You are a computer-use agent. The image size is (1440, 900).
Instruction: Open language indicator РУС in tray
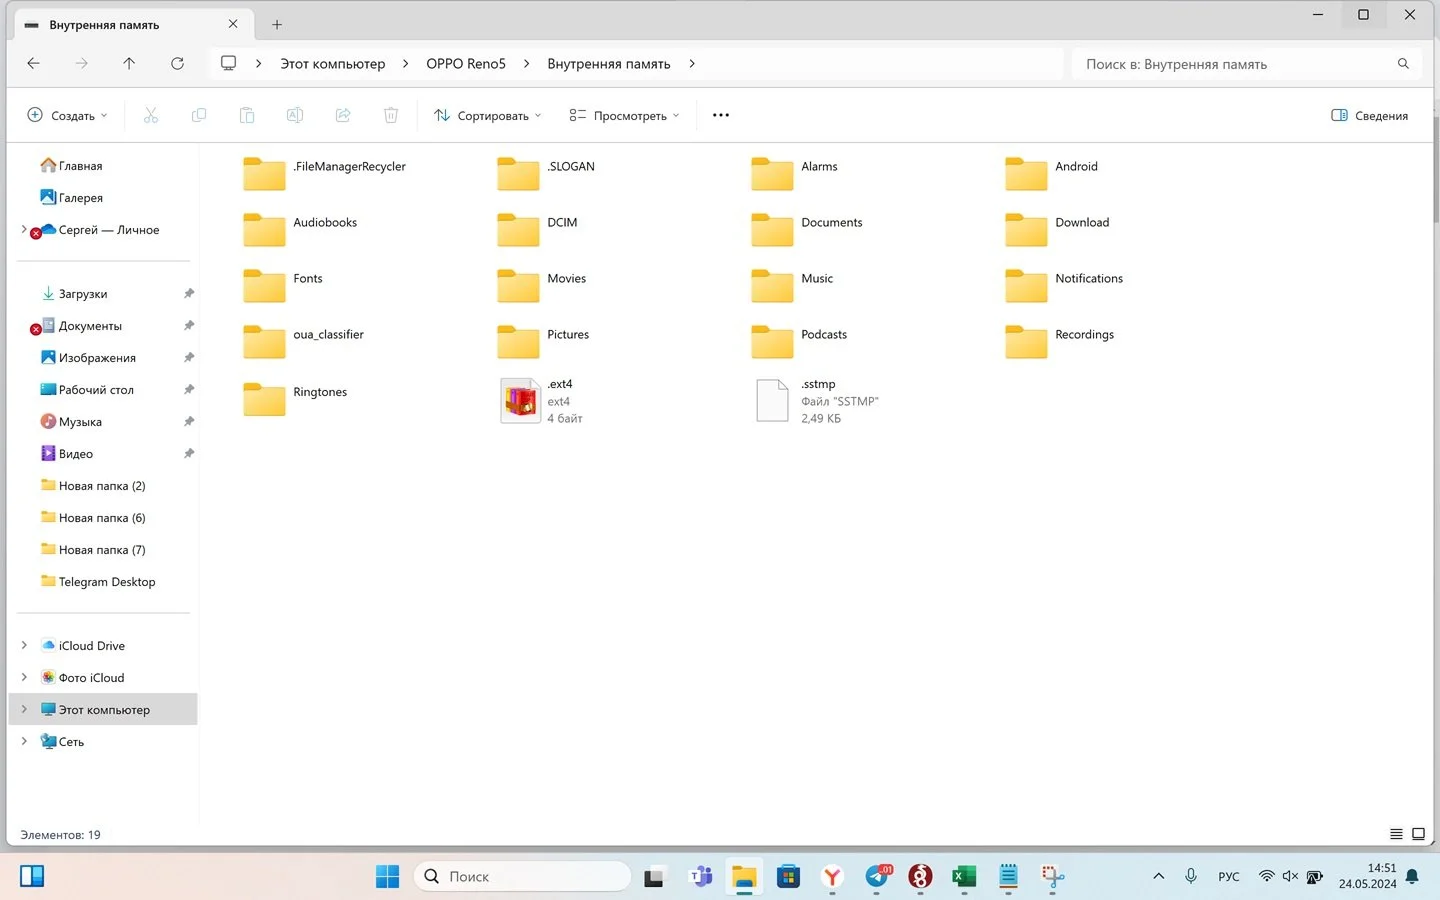click(1229, 877)
